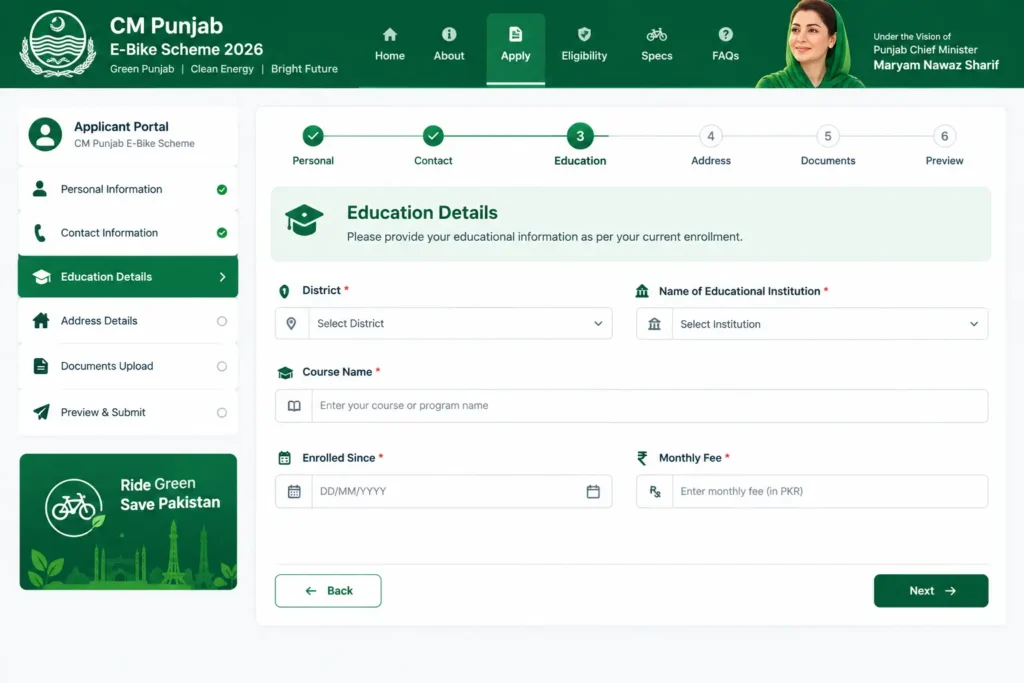Open the date picker calendar icon at field's right
Image resolution: width=1024 pixels, height=683 pixels.
pos(593,492)
